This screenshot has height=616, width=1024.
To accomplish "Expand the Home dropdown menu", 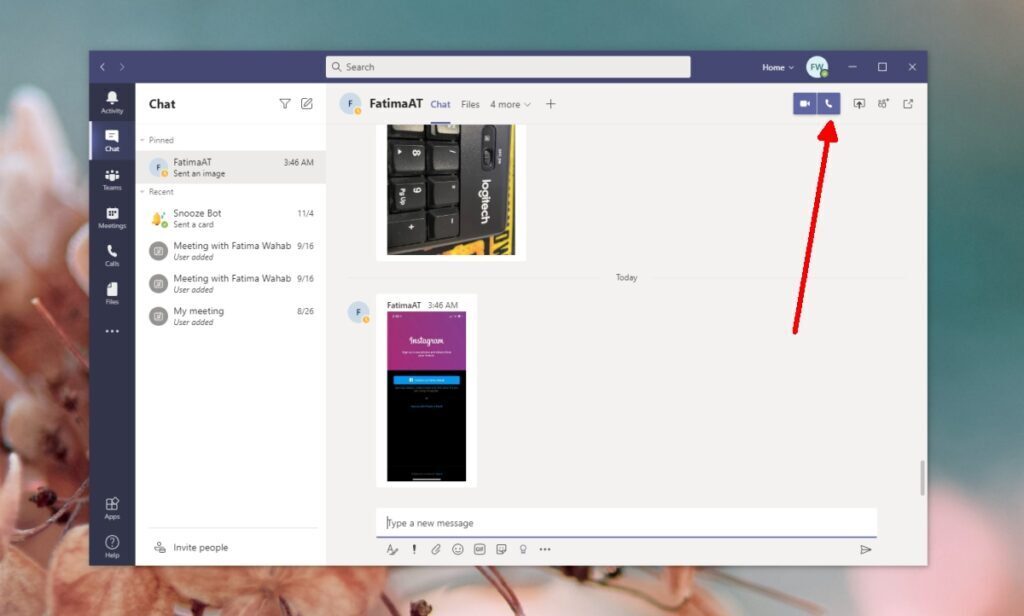I will point(777,67).
